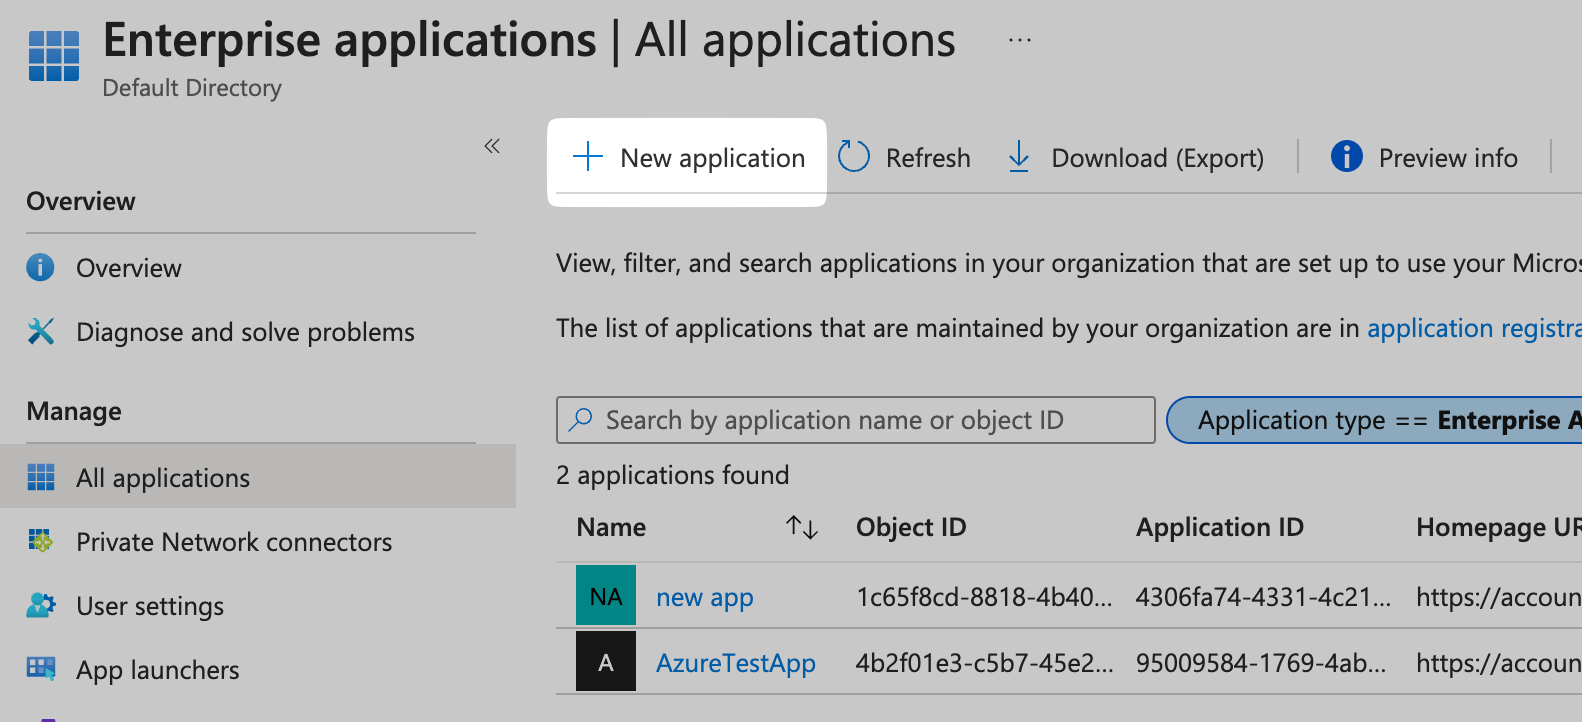This screenshot has width=1582, height=722.
Task: Click the Download (Export) arrow icon
Action: pyautogui.click(x=1019, y=157)
